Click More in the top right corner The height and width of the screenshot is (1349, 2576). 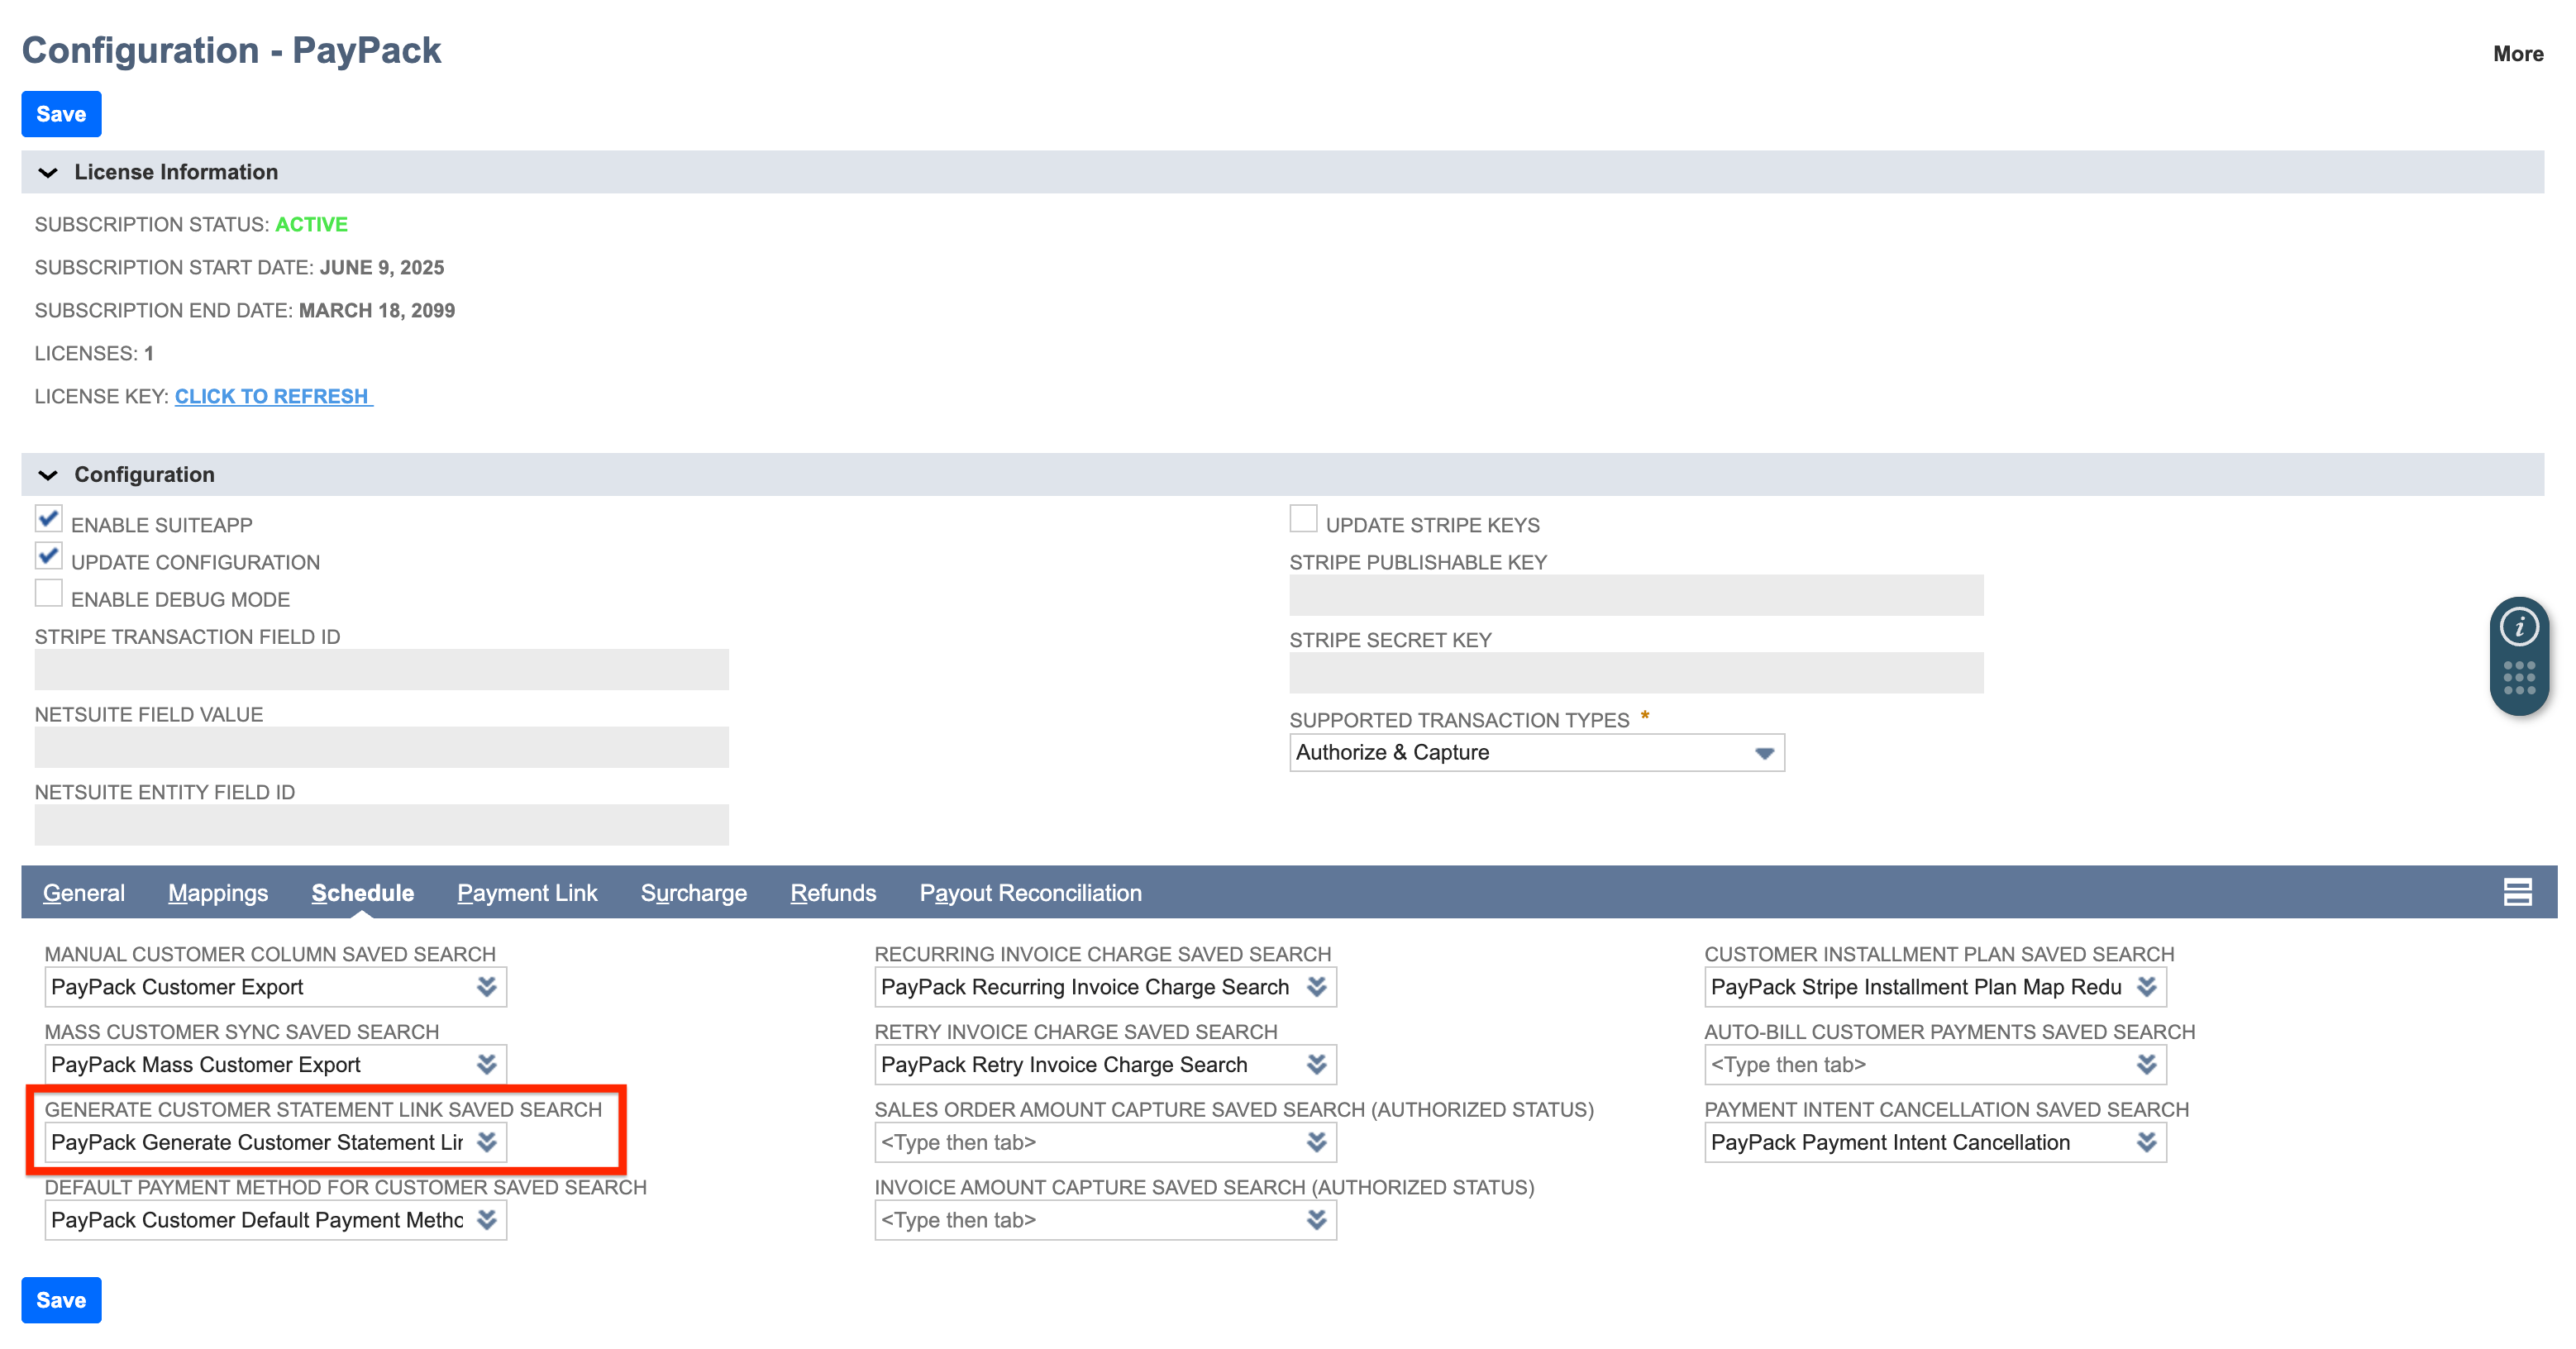pyautogui.click(x=2517, y=53)
